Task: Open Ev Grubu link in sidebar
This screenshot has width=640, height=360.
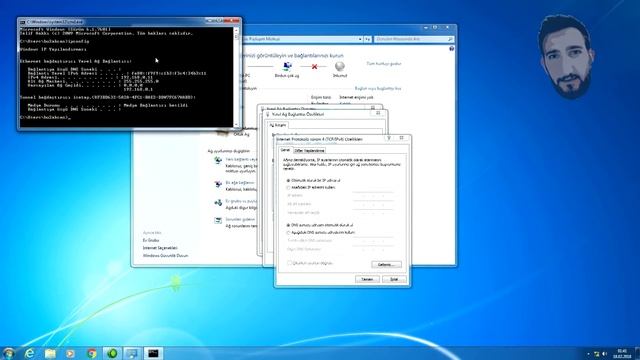Action: click(x=151, y=240)
